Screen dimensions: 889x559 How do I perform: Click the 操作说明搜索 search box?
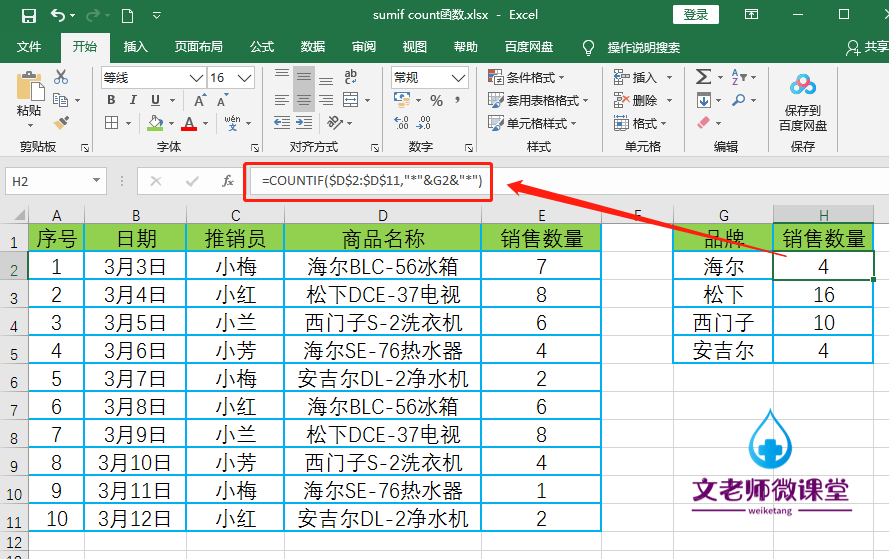point(644,48)
